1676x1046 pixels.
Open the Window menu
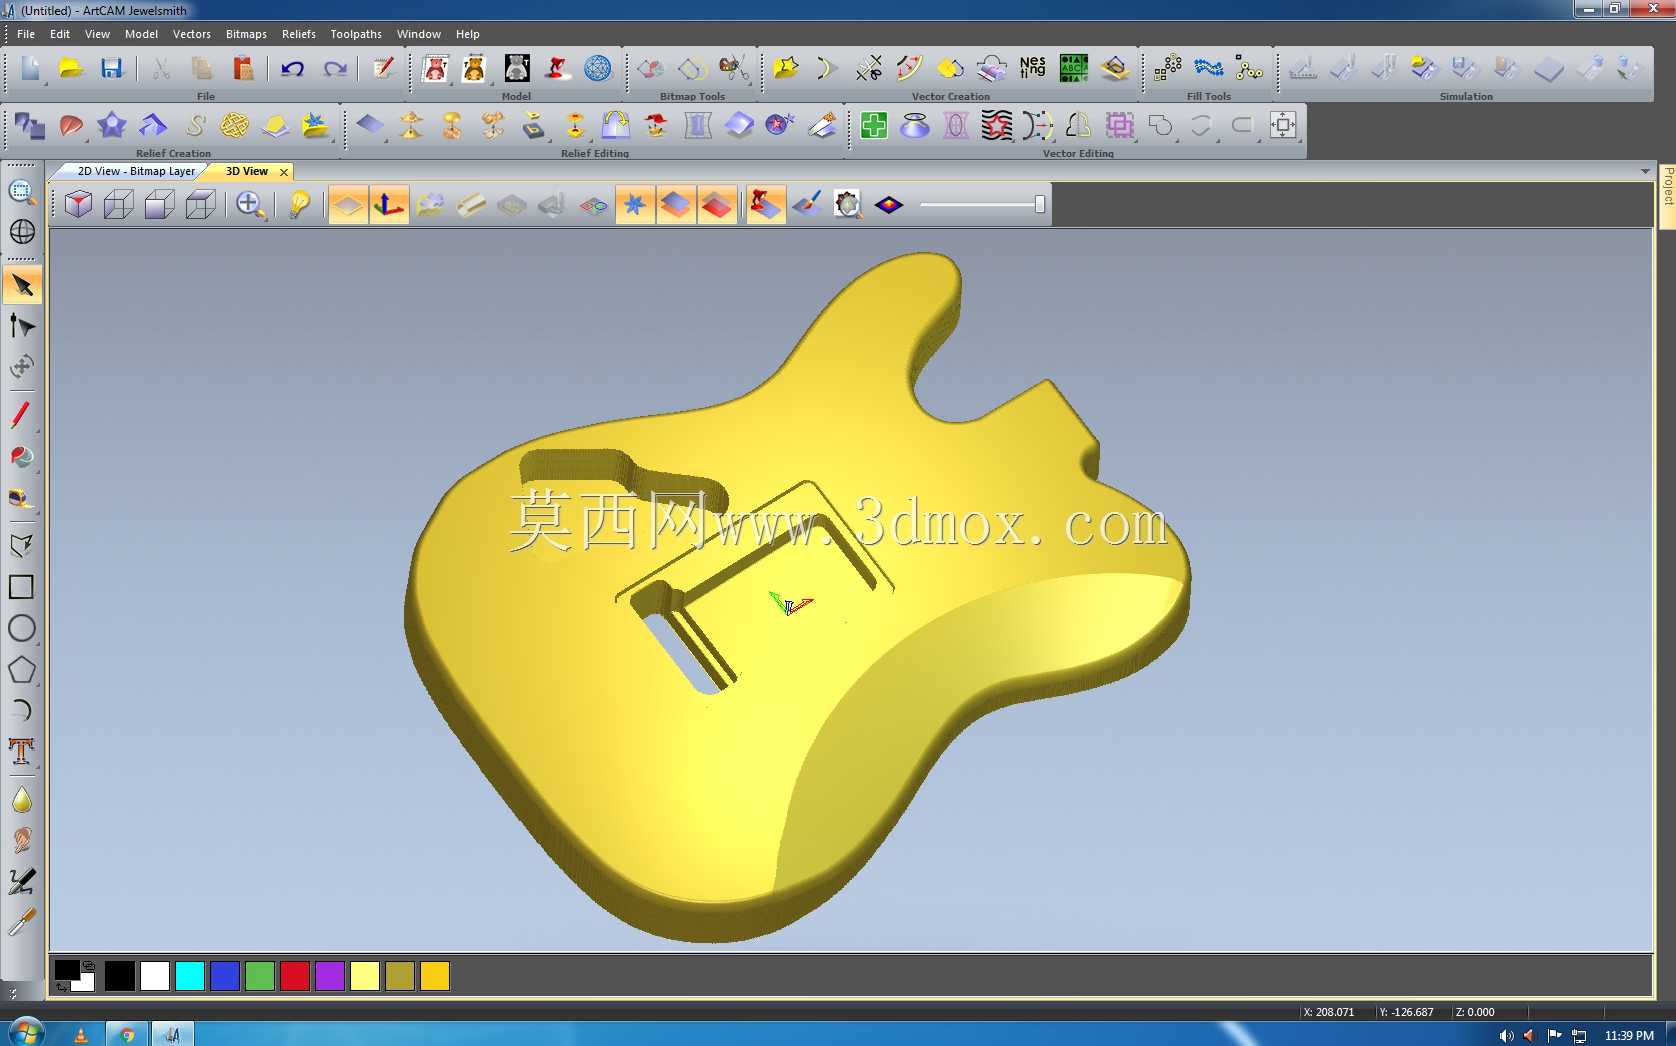(419, 34)
